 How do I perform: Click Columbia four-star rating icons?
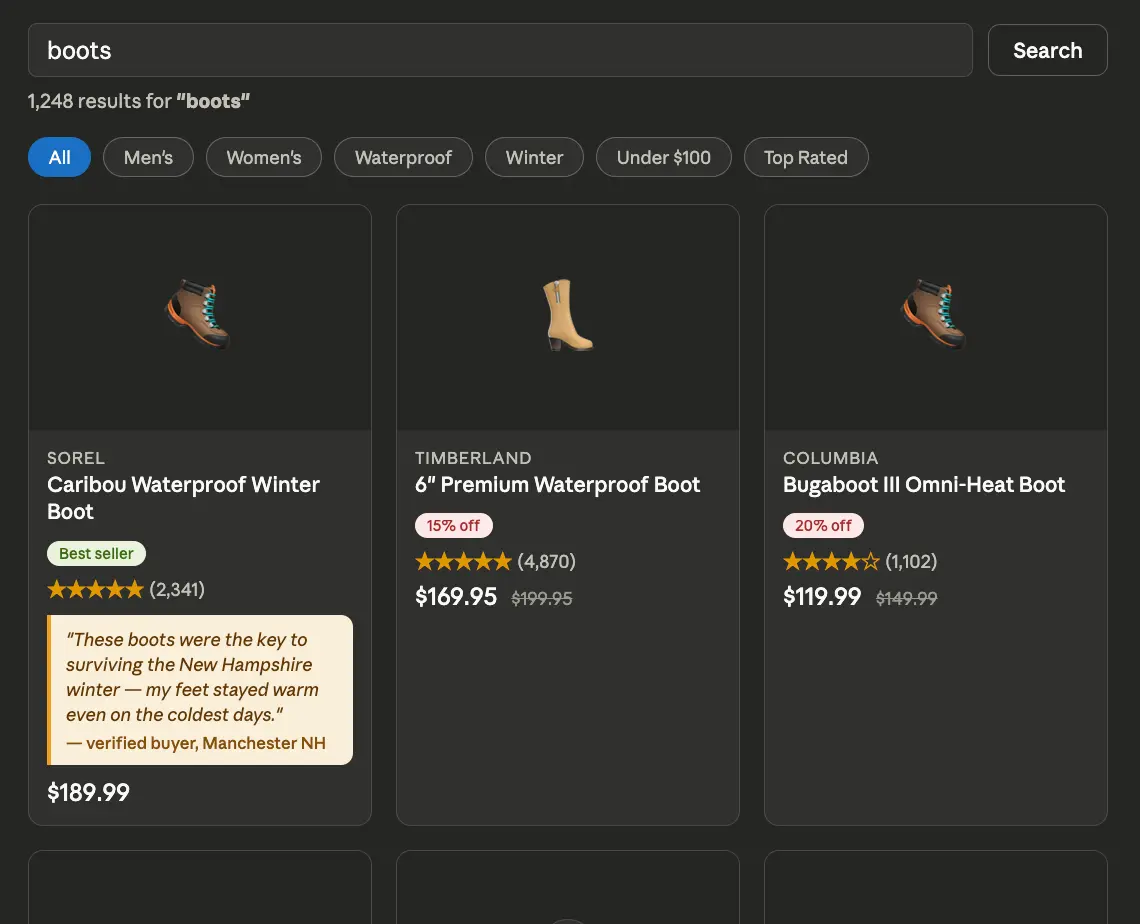click(831, 562)
